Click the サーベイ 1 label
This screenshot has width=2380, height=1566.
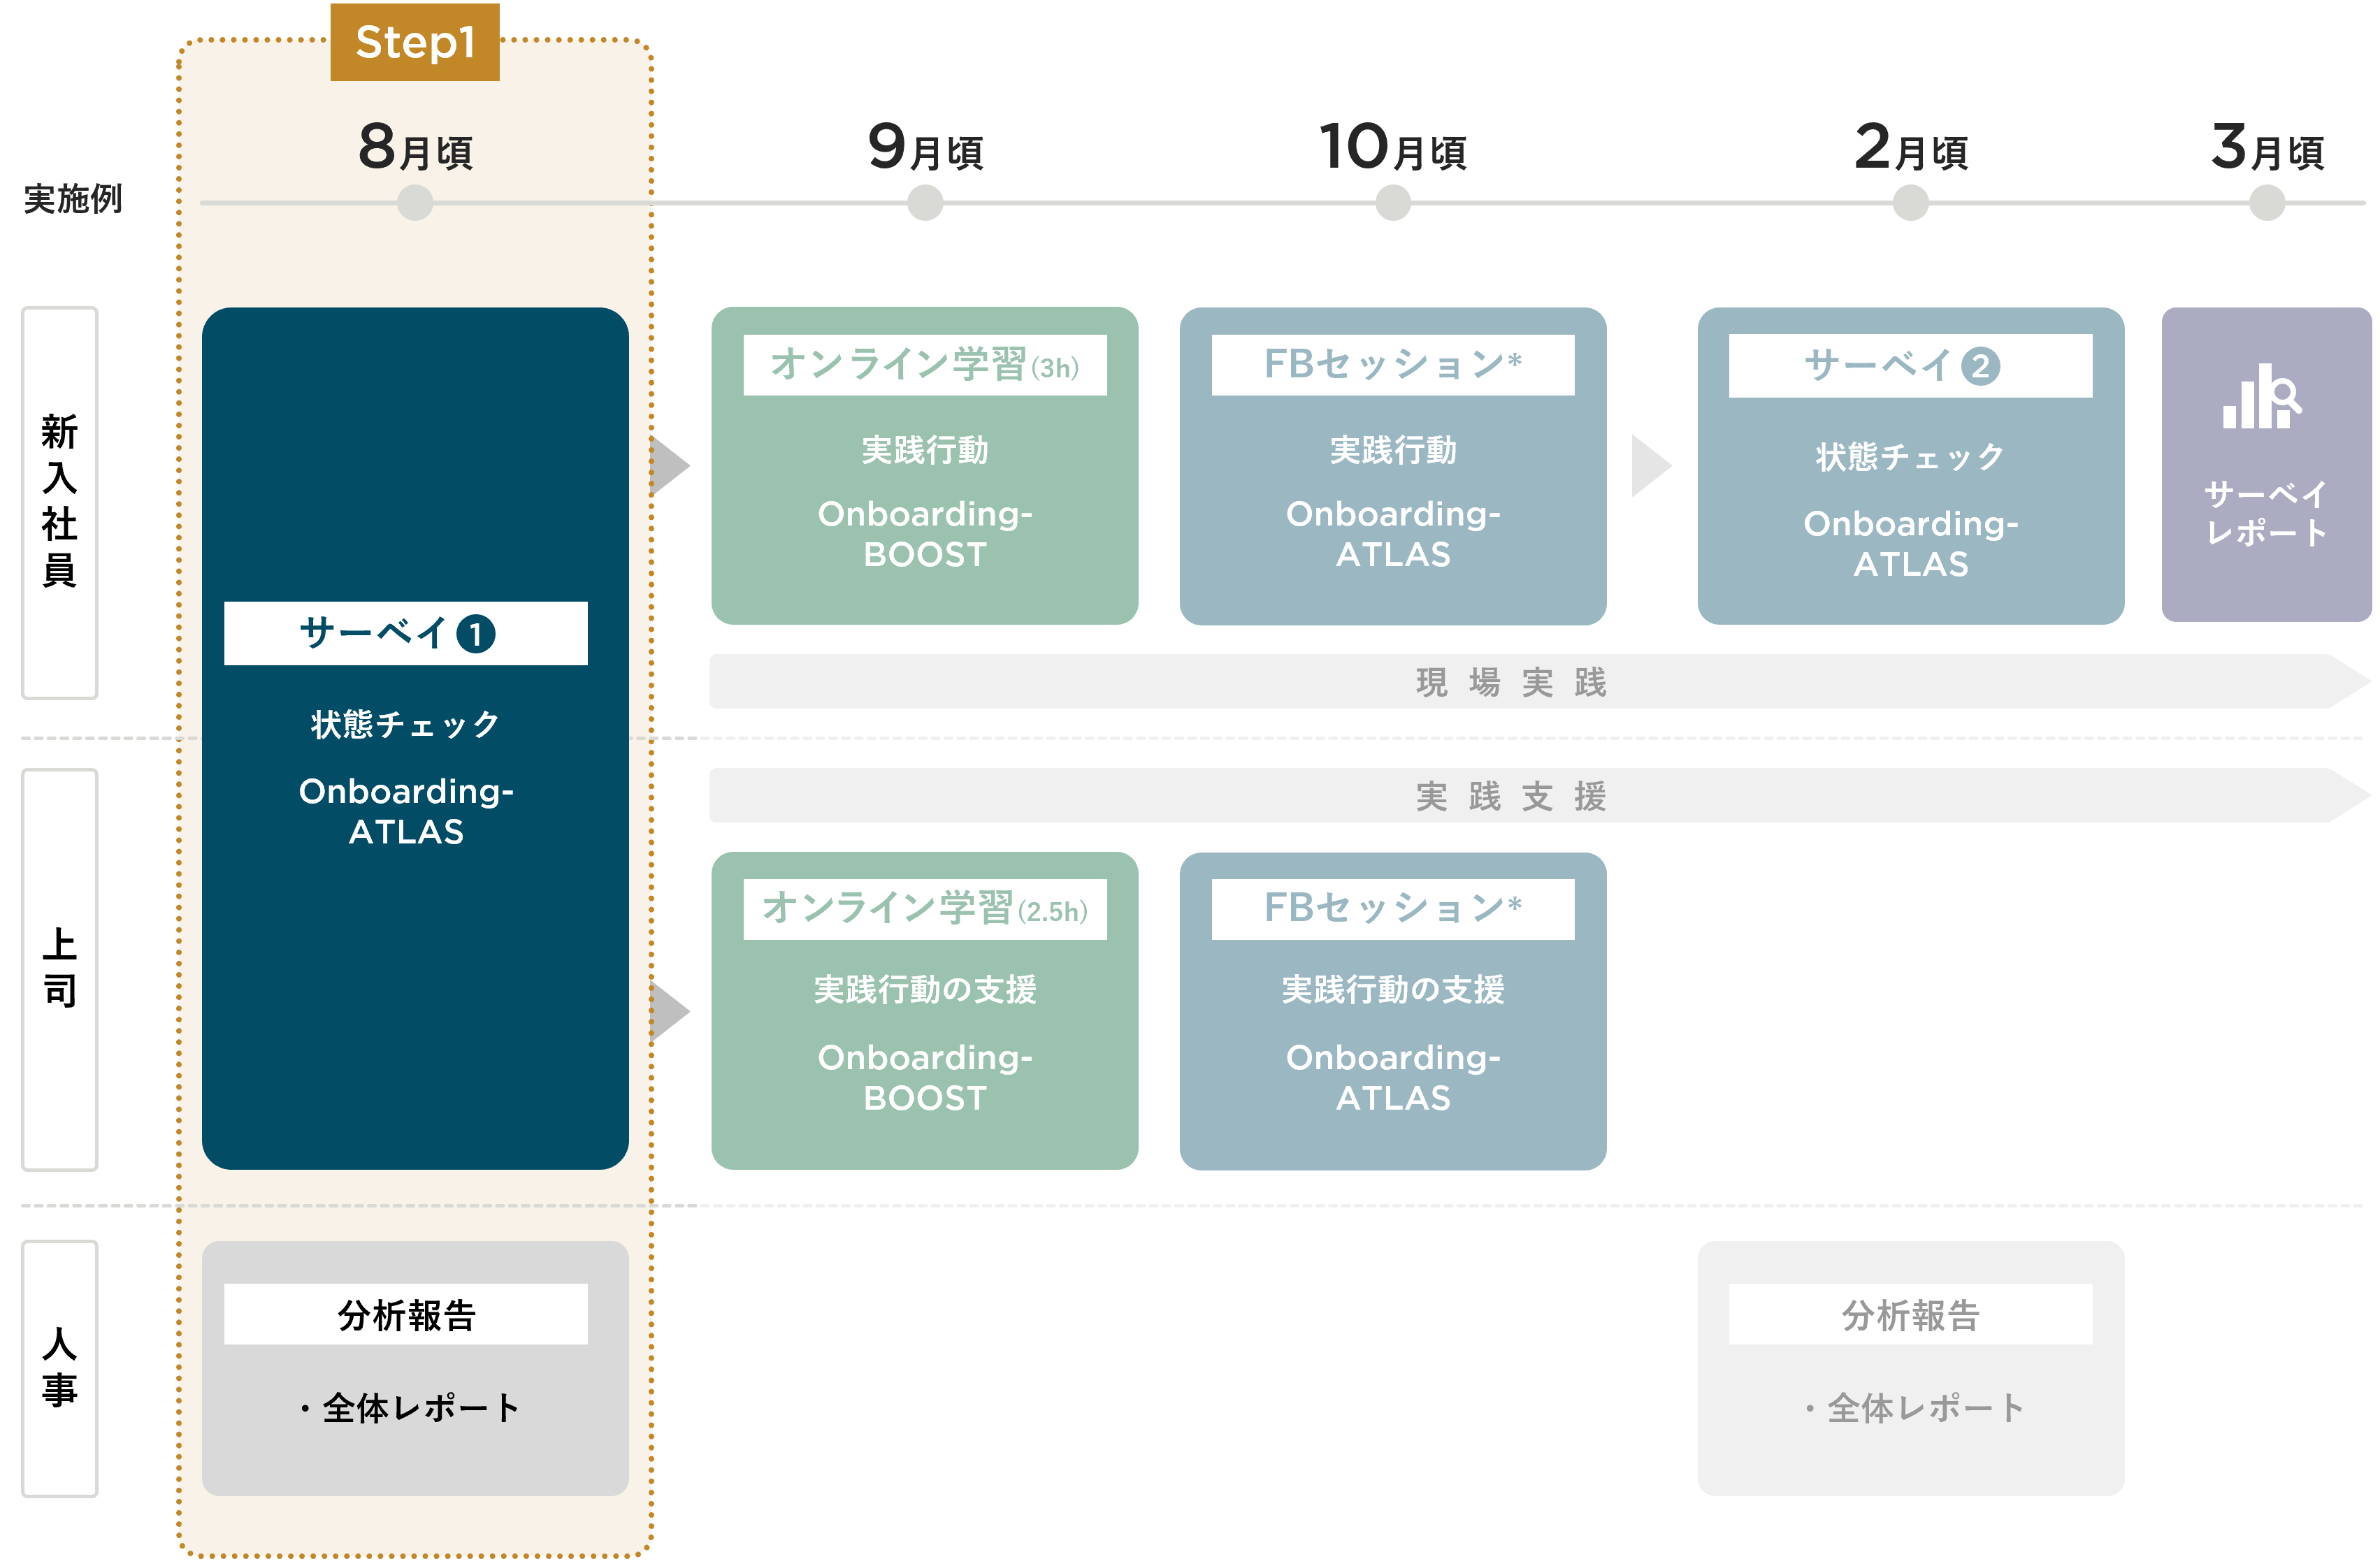(x=406, y=633)
